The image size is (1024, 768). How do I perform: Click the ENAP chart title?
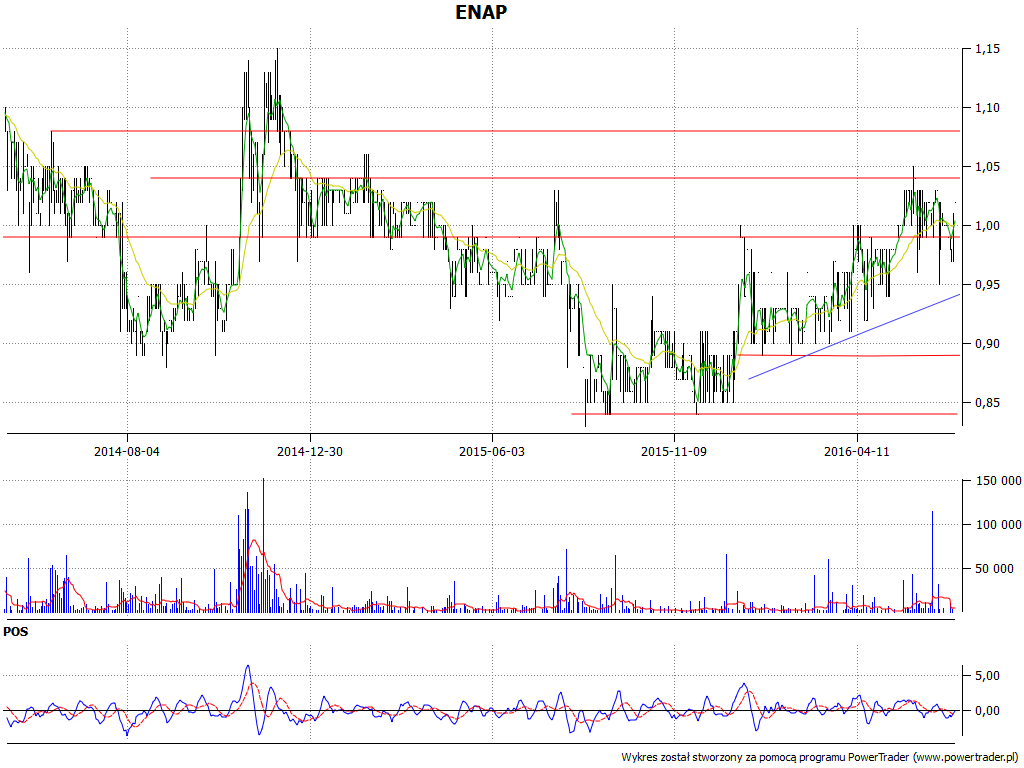[x=481, y=12]
